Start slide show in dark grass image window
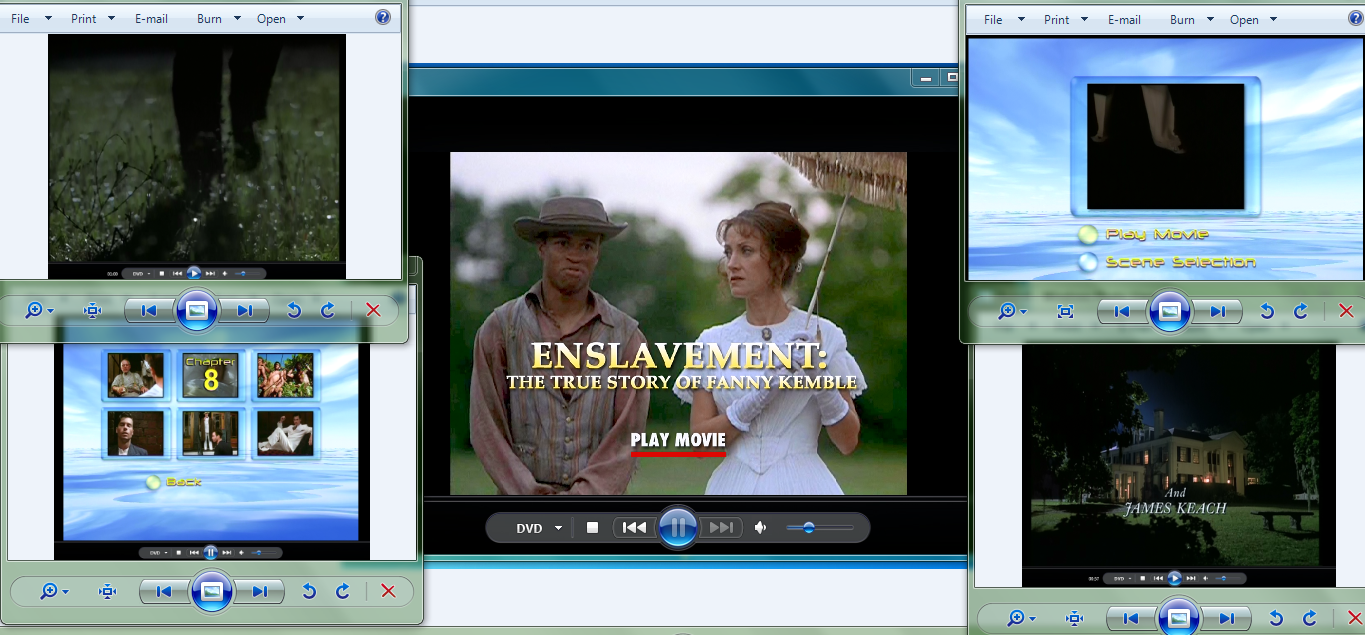Screen dimensions: 1365x635 coord(197,310)
